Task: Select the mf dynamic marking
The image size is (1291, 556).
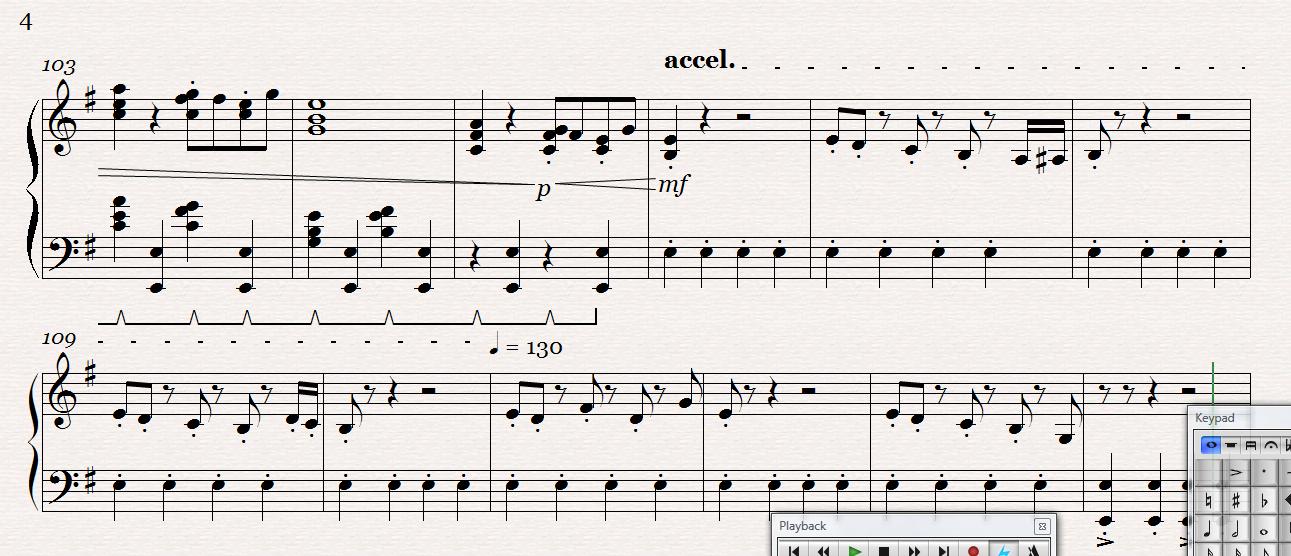Action: 673,185
